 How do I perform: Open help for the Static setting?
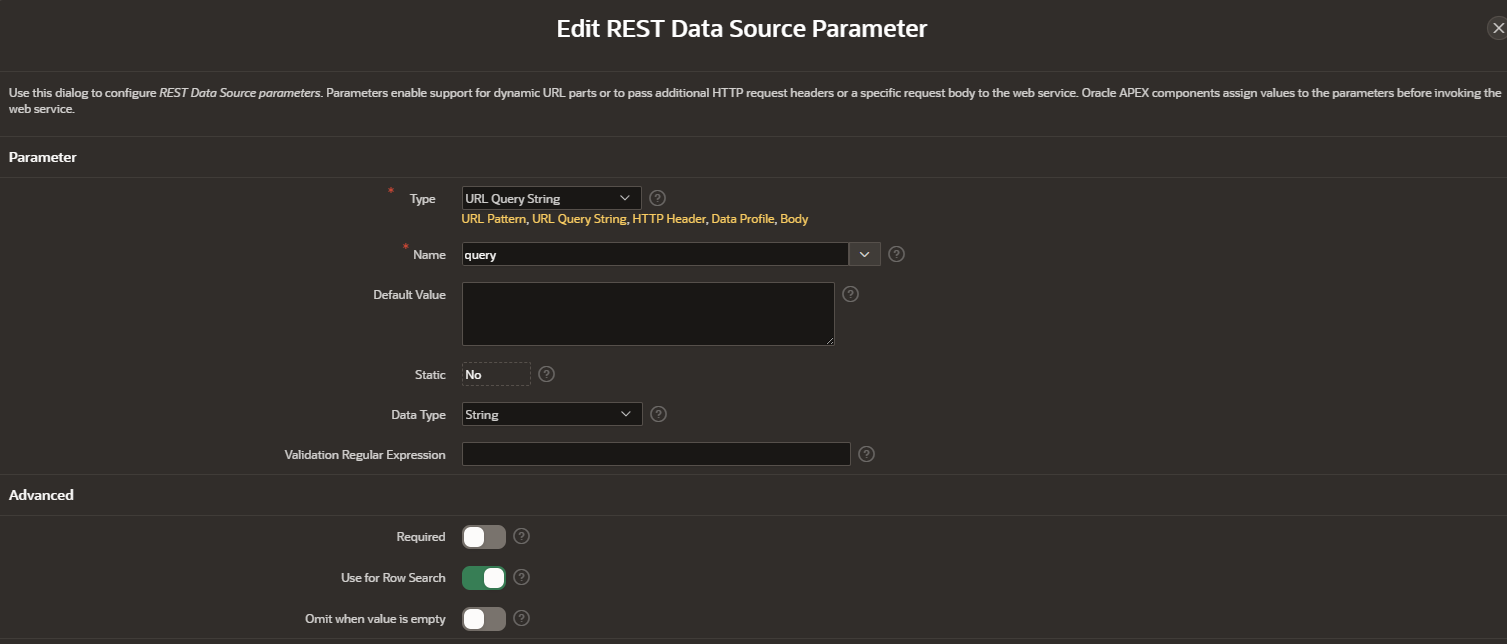pos(546,373)
